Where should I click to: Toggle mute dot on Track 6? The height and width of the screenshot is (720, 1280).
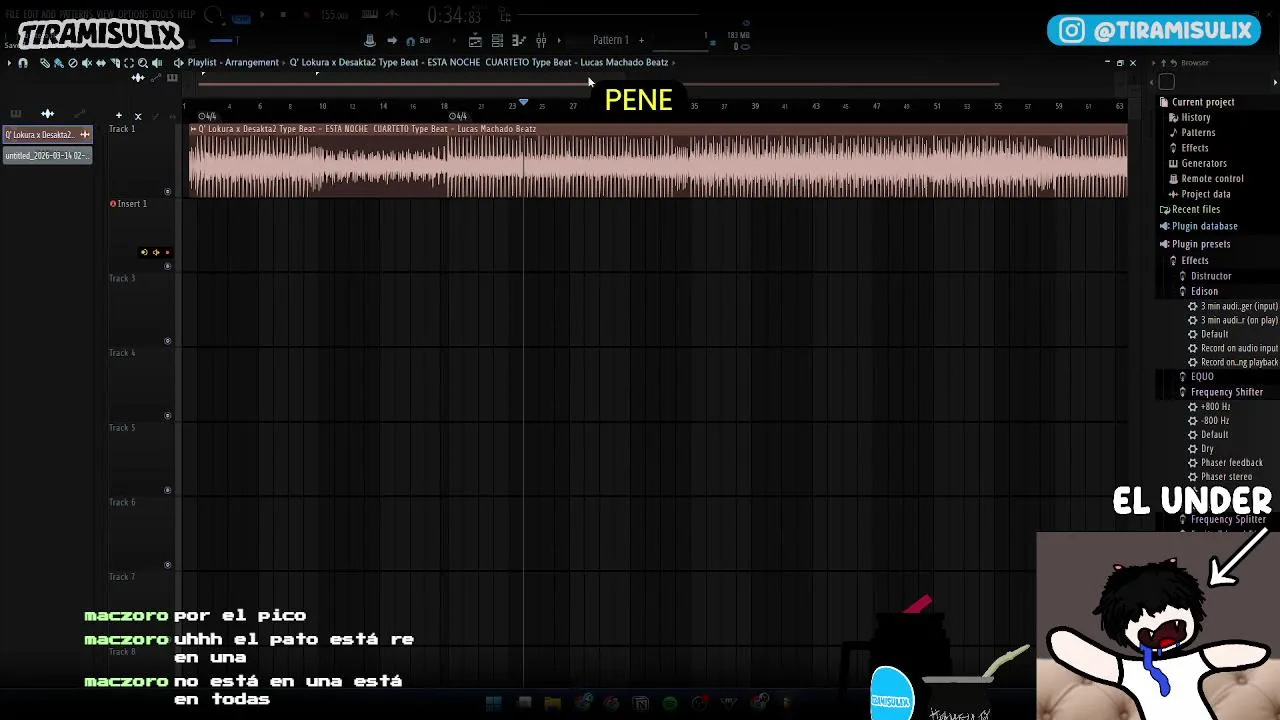(x=167, y=565)
